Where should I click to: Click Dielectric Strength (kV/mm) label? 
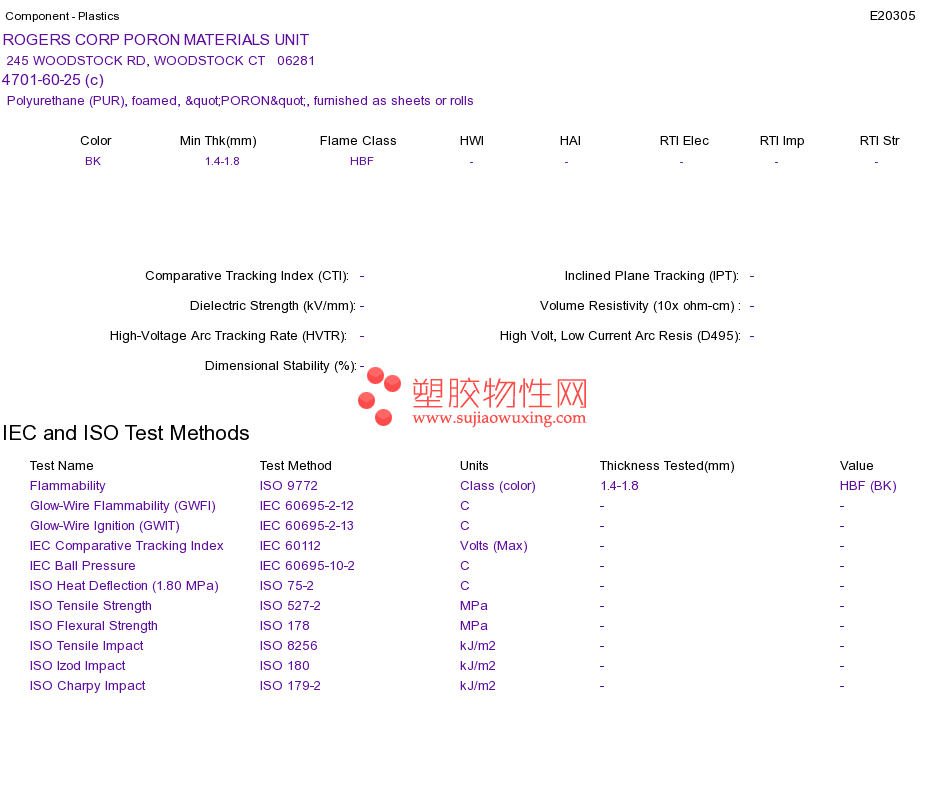click(273, 306)
